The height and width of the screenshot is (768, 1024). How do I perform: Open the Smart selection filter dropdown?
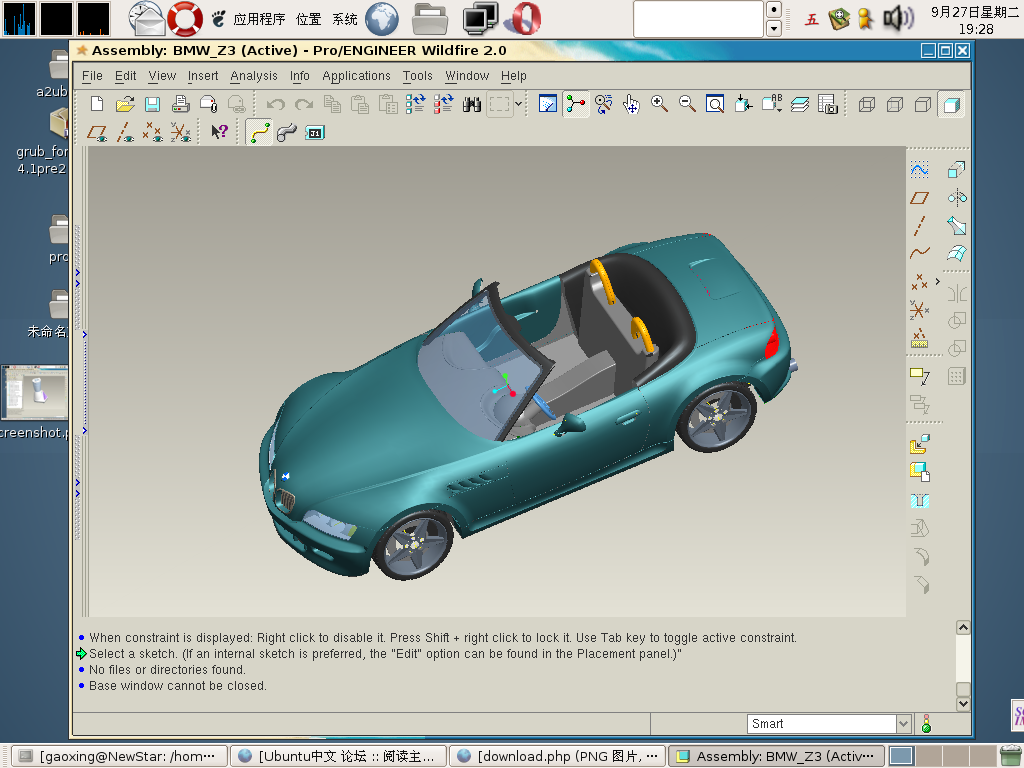click(x=904, y=724)
